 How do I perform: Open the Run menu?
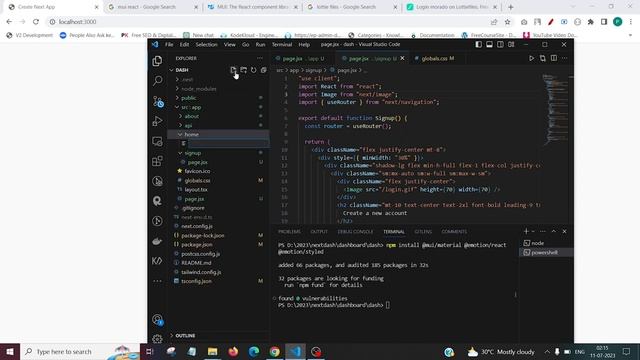point(260,44)
